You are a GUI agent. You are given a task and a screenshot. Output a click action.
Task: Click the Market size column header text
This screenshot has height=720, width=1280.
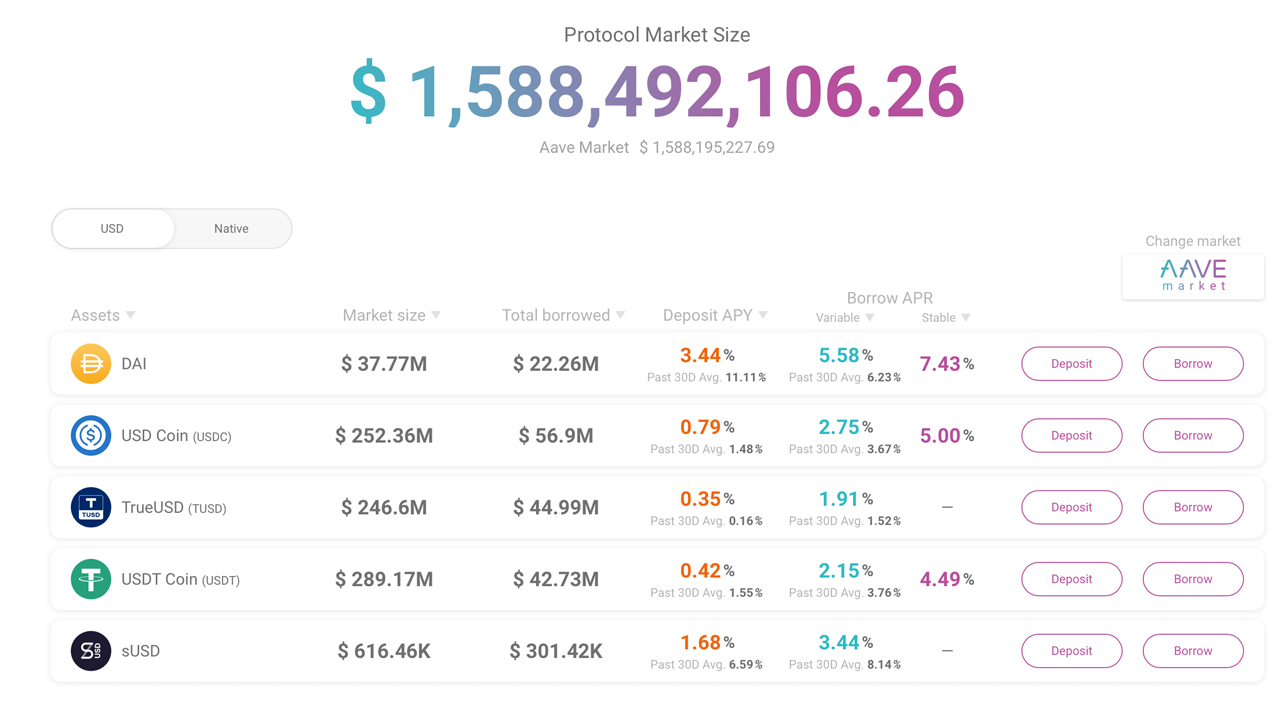[x=384, y=315]
